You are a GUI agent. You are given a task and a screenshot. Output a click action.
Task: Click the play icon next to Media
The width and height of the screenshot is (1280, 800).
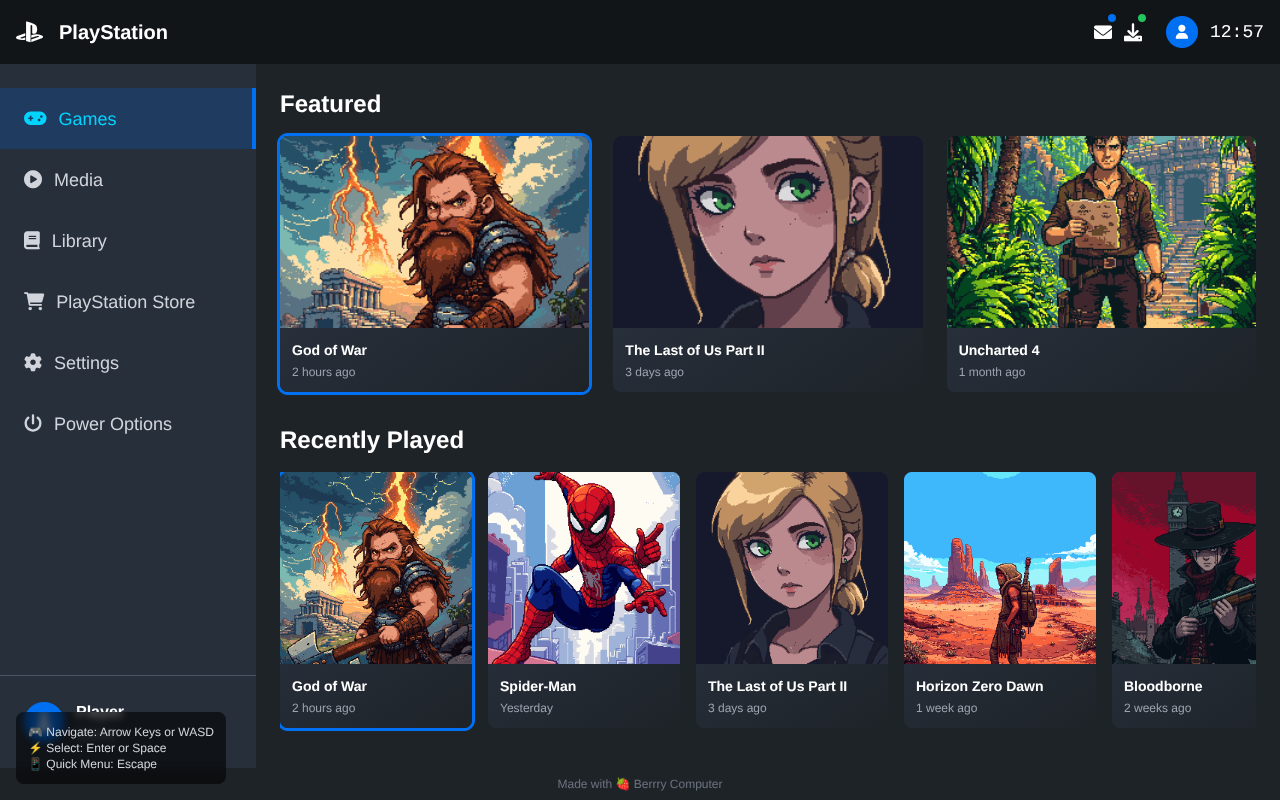31,179
